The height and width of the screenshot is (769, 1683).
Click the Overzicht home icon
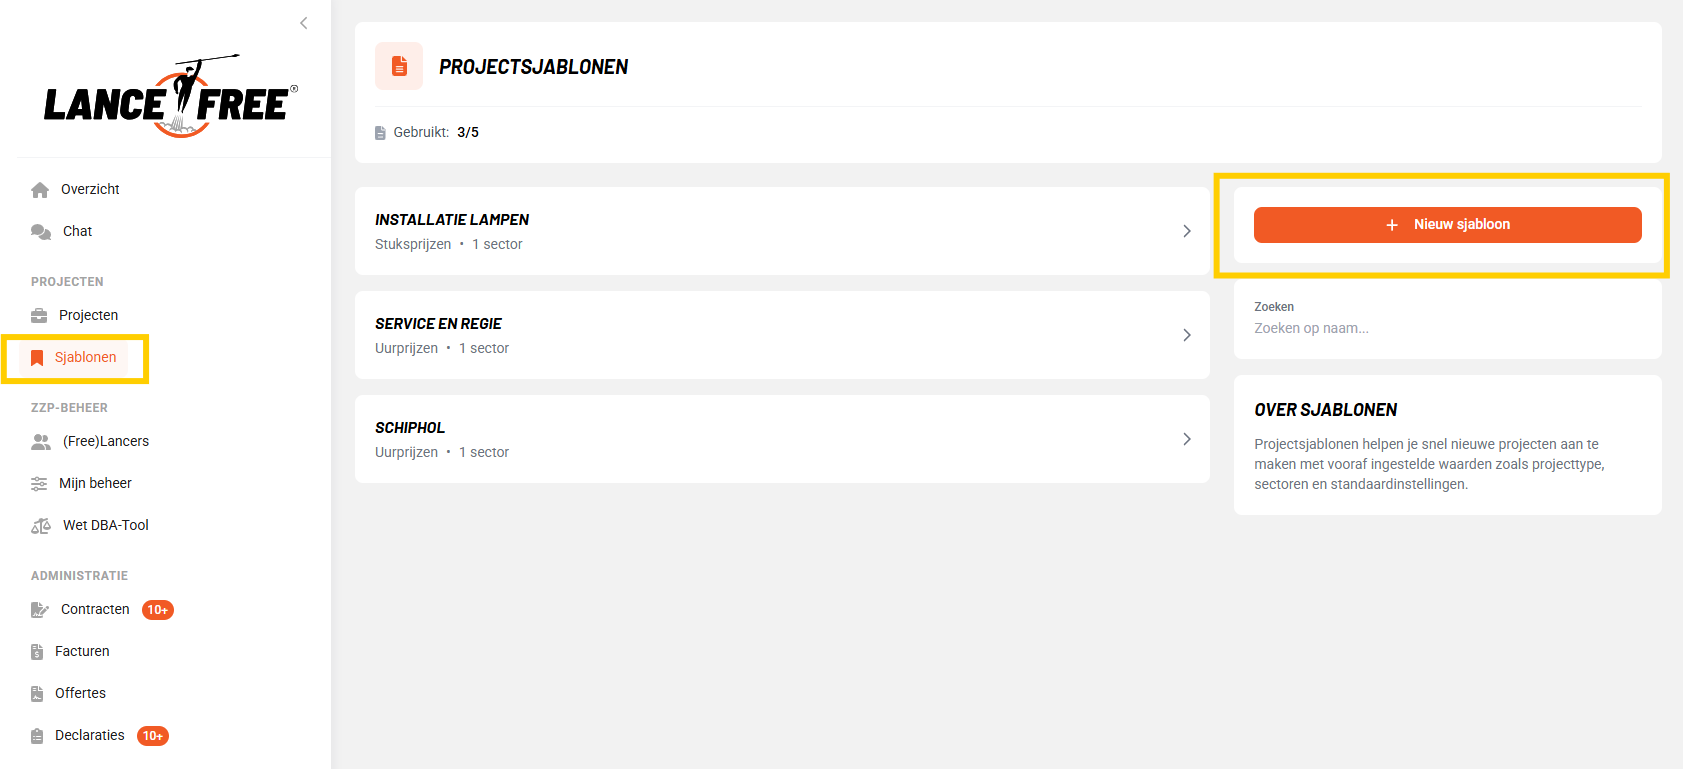40,190
